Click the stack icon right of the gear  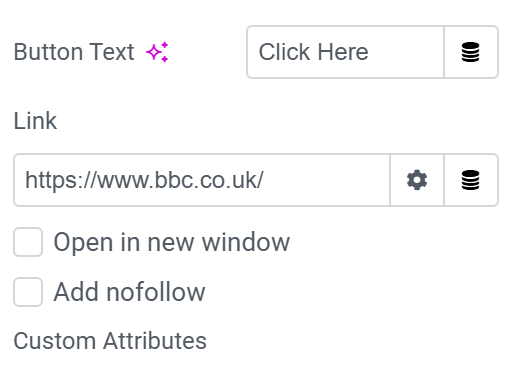click(471, 180)
